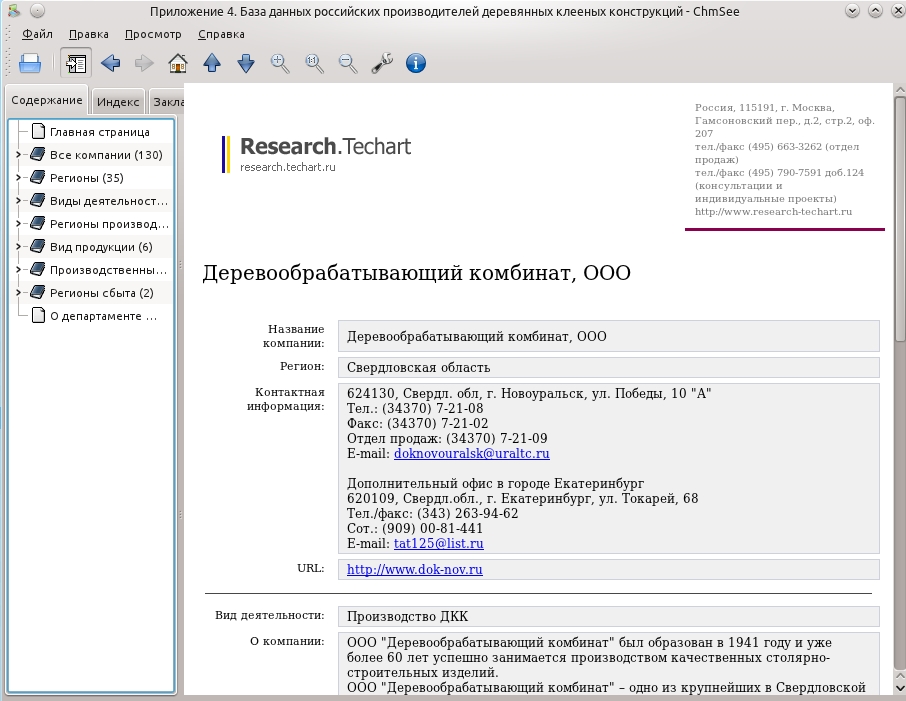Click the pin-window circle button in titlebar
The image size is (906, 701).
[x=37, y=11]
